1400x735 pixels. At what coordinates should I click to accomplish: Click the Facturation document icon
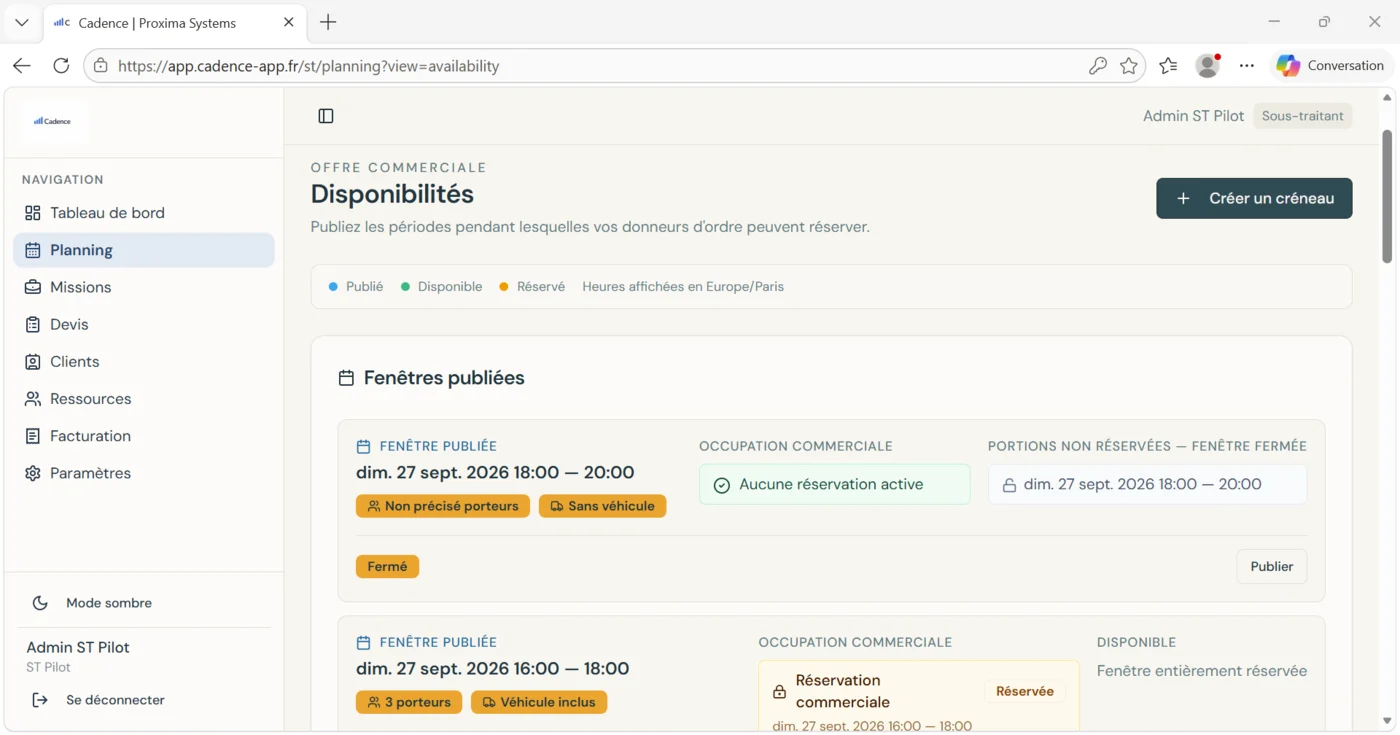point(33,436)
